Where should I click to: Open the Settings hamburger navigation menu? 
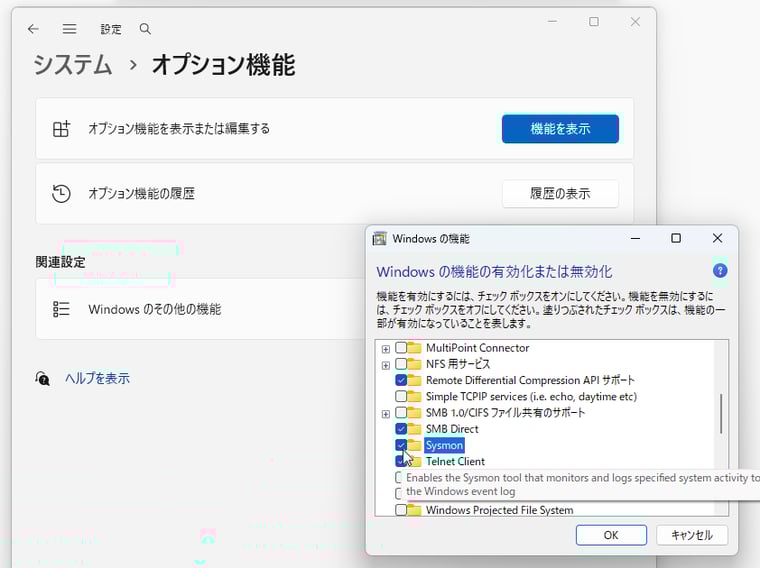(x=69, y=29)
